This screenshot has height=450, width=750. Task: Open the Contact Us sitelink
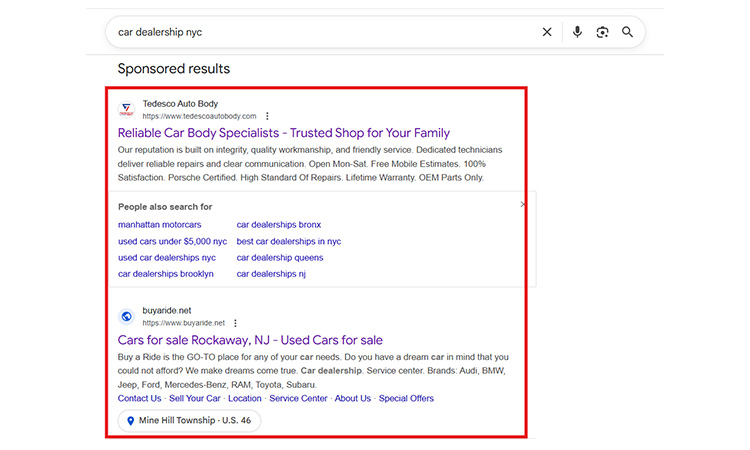(x=140, y=398)
